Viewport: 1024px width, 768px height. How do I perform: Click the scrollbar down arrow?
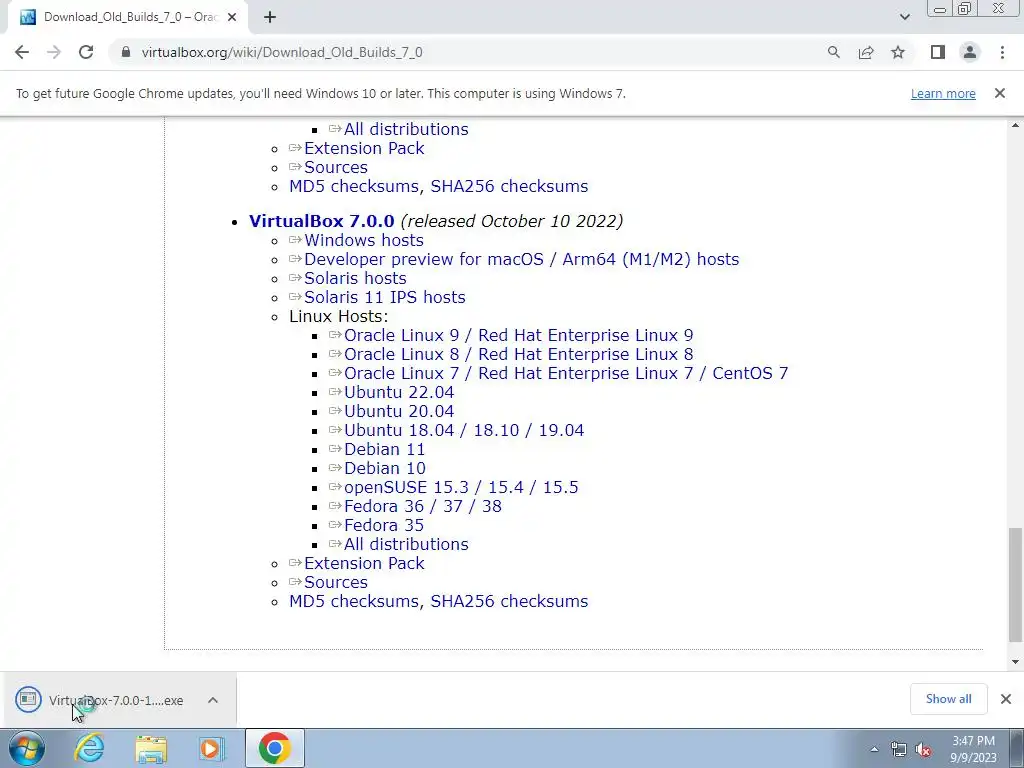point(1015,662)
